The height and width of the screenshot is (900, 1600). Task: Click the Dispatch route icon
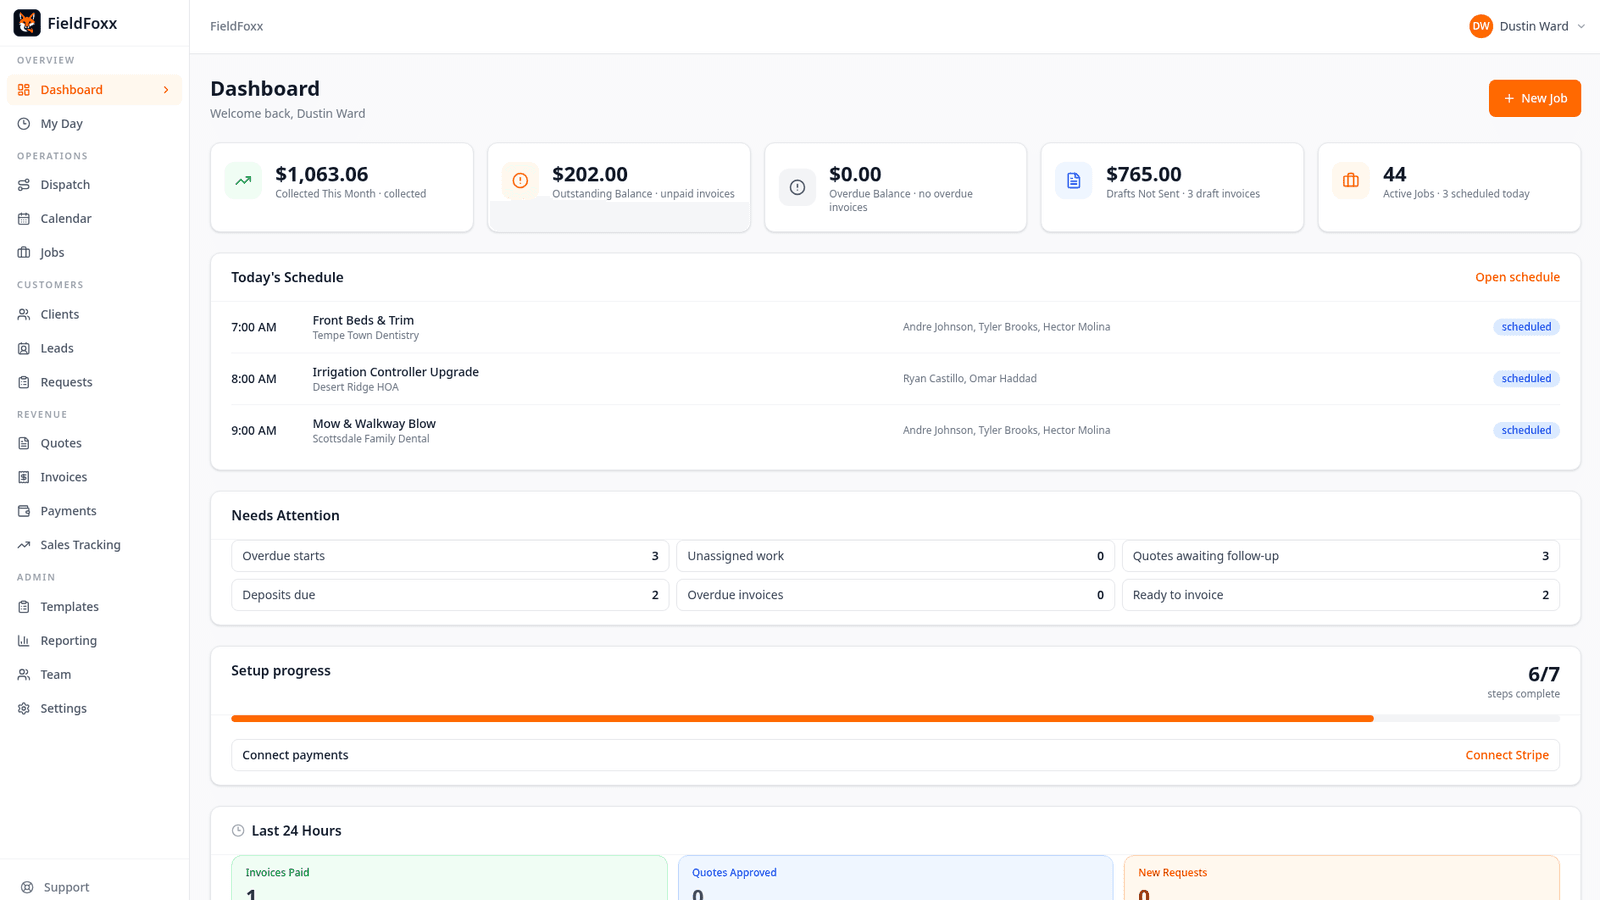point(24,185)
